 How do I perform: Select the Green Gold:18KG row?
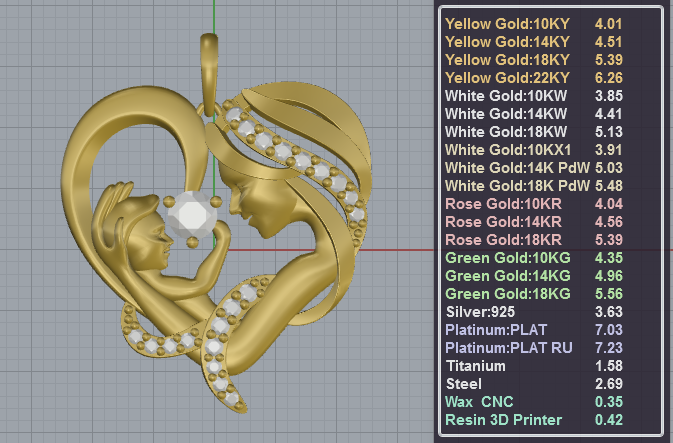534,294
